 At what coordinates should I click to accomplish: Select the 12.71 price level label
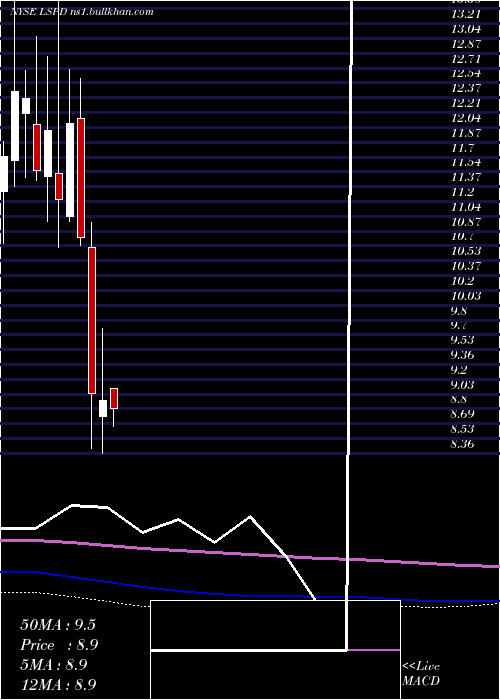tap(466, 58)
